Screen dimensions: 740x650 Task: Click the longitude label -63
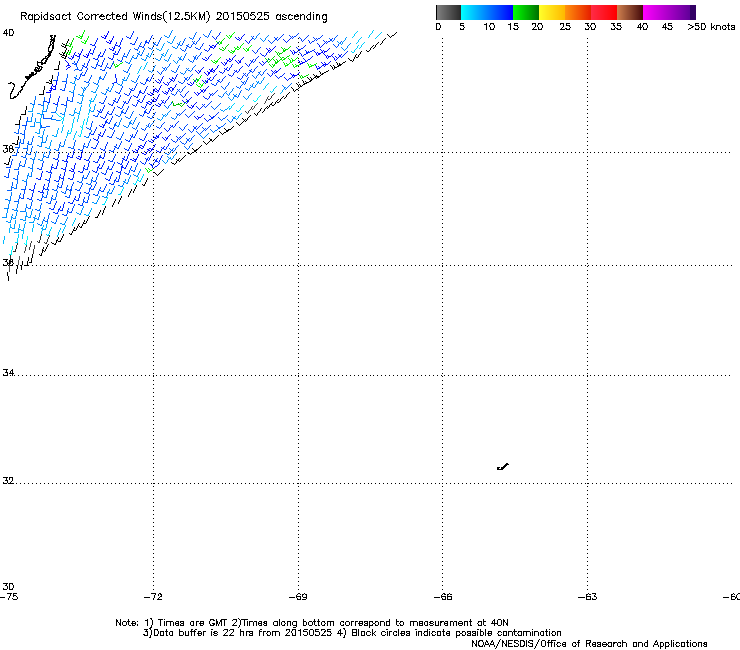(588, 597)
